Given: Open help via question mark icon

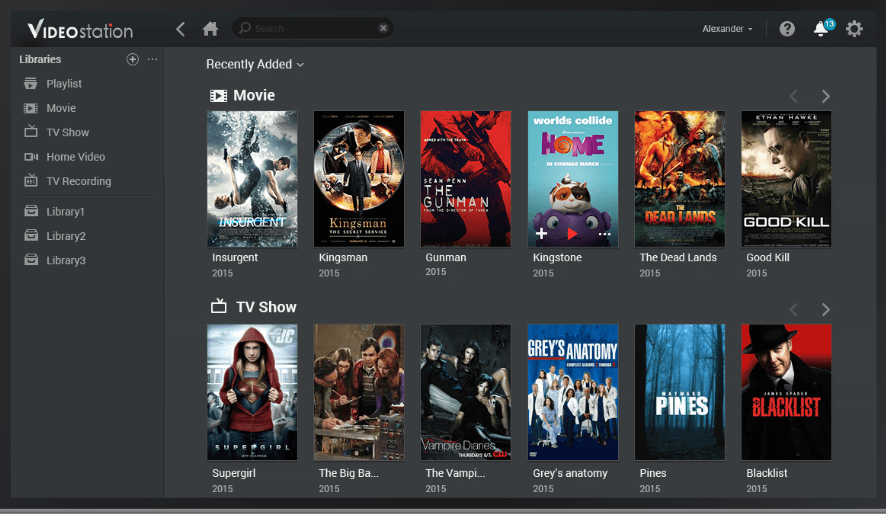Looking at the screenshot, I should [787, 29].
